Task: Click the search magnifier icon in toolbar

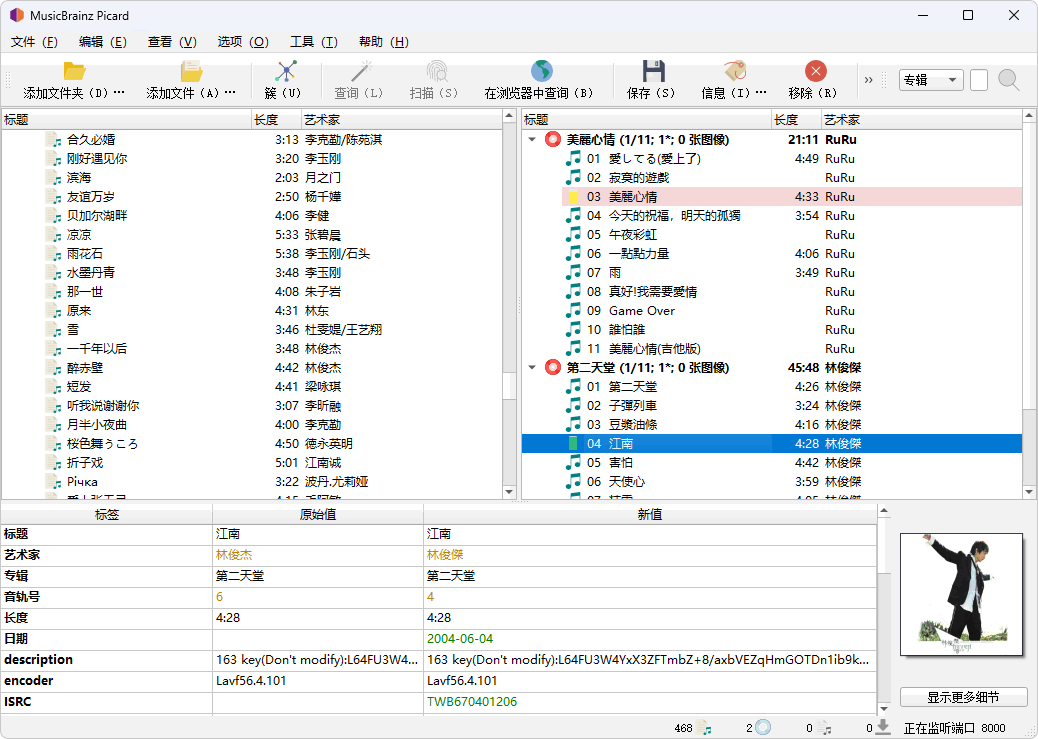Action: (x=1008, y=80)
